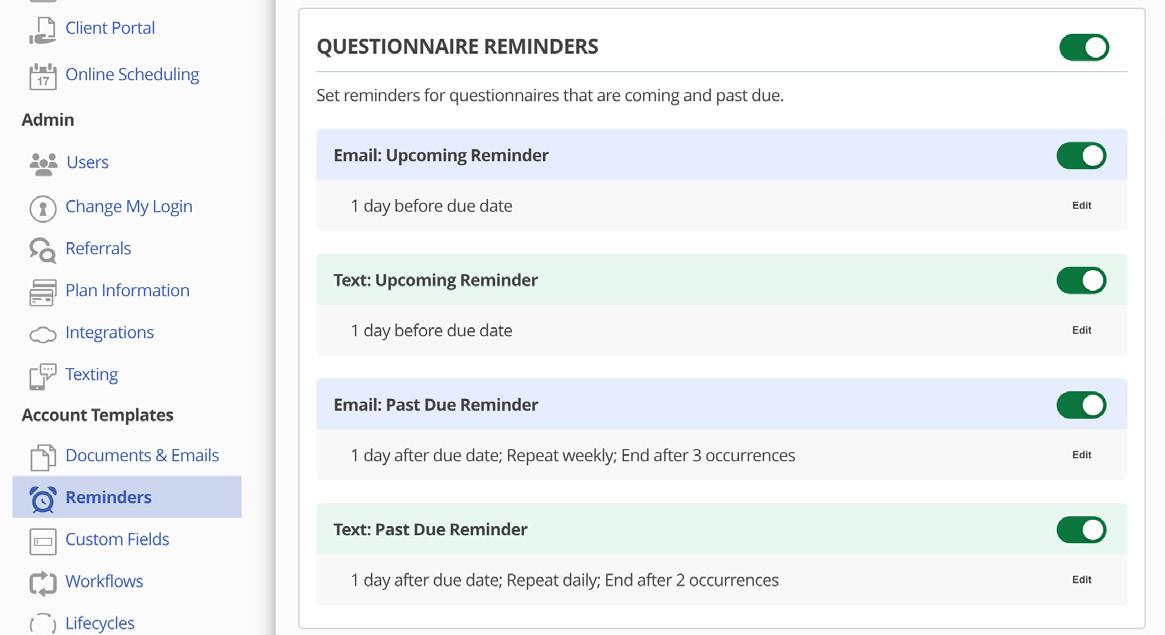Screen dimensions: 1165x635
Task: Turn off Text: Upcoming Reminder switch
Action: tap(1081, 280)
